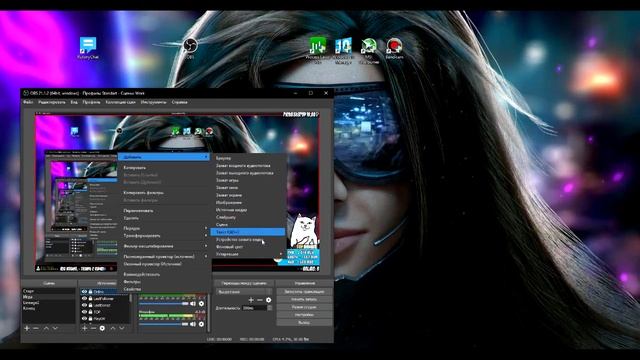Image resolution: width=640 pixels, height=360 pixels.
Task: Toggle lock of LastDonat source
Action: [x=90, y=305]
